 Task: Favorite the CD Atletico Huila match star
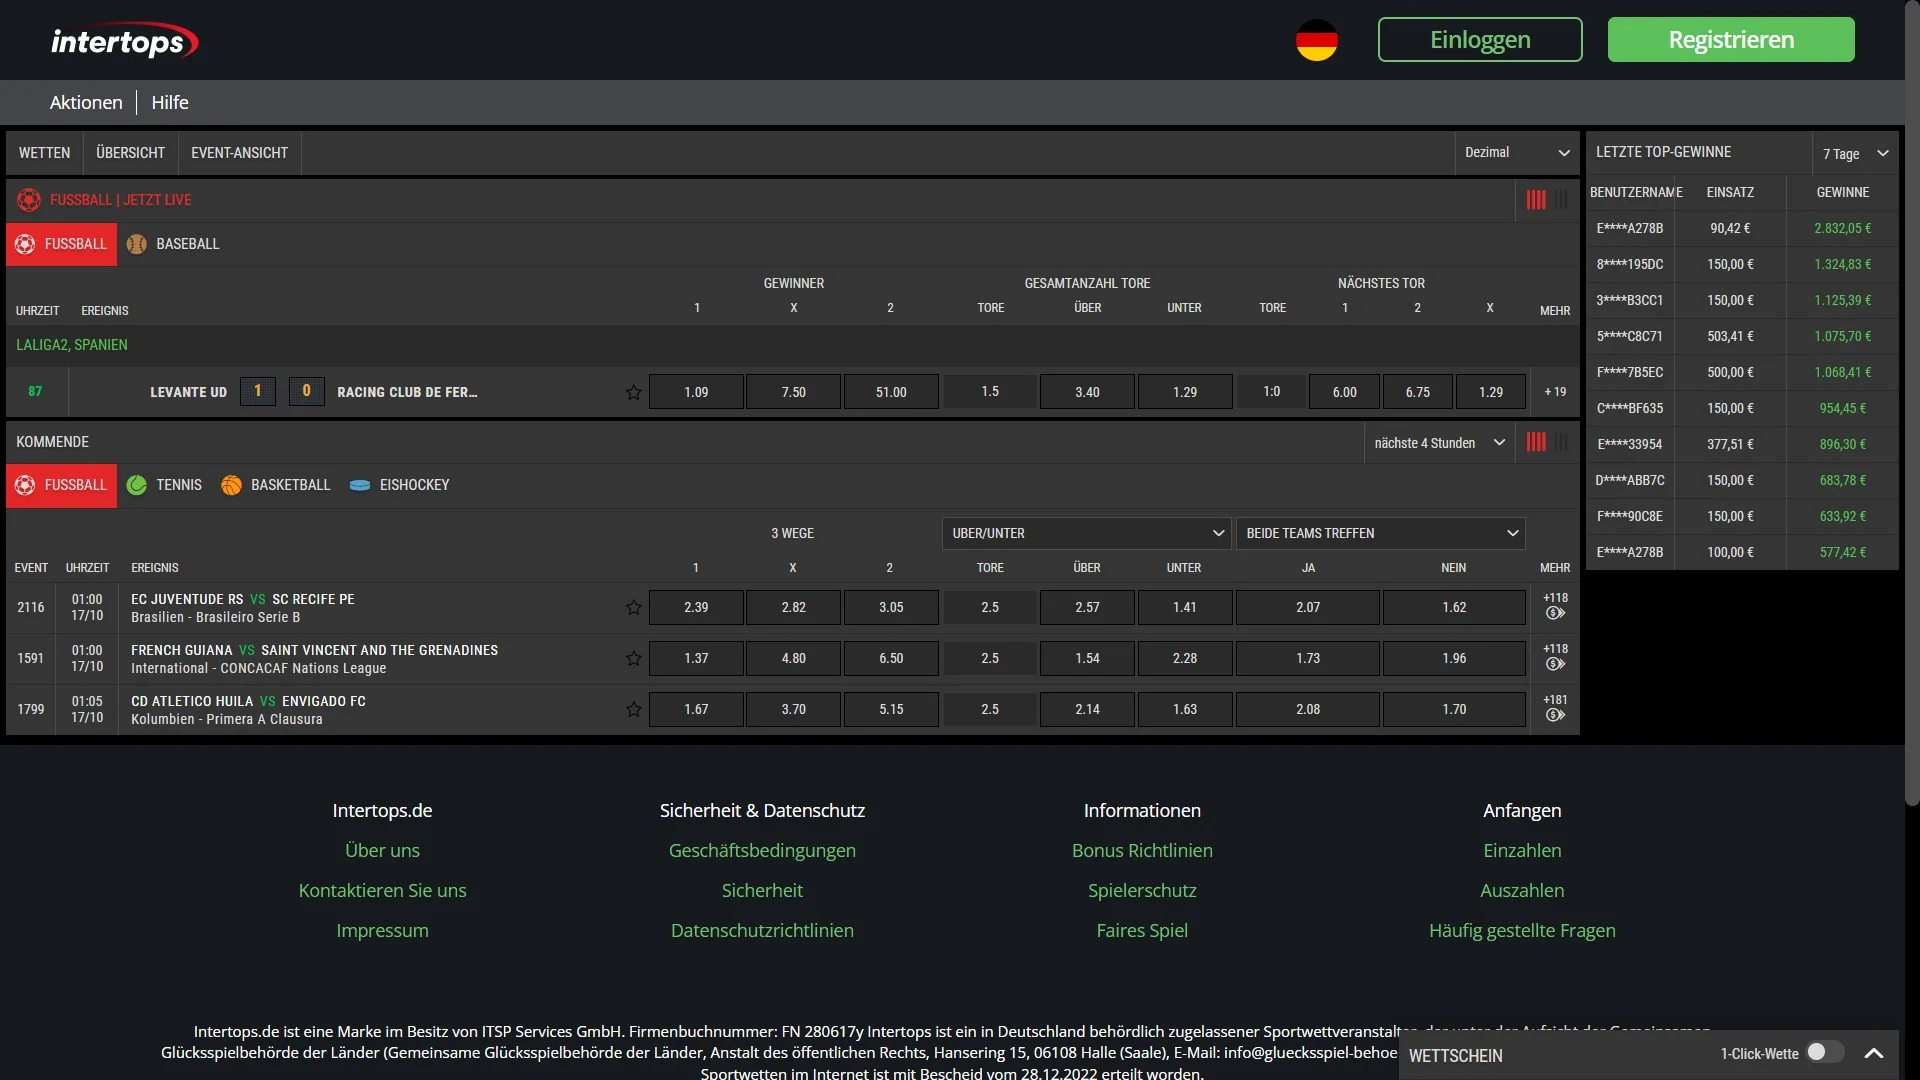[633, 709]
